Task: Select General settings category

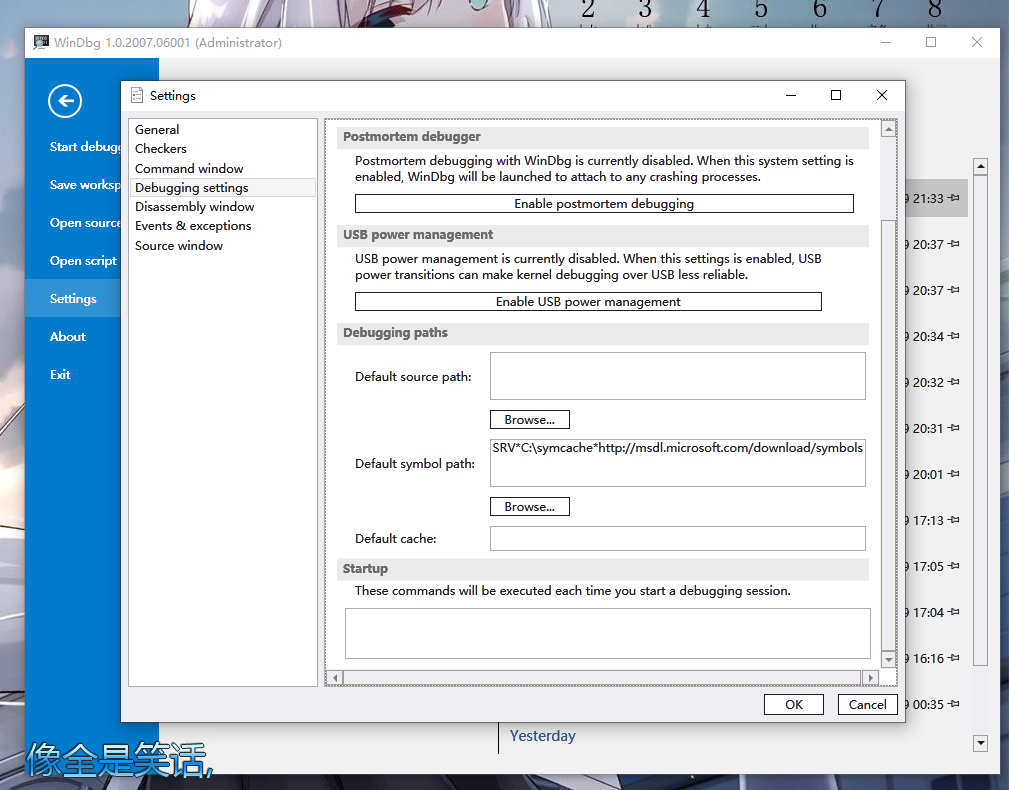Action: [222, 129]
